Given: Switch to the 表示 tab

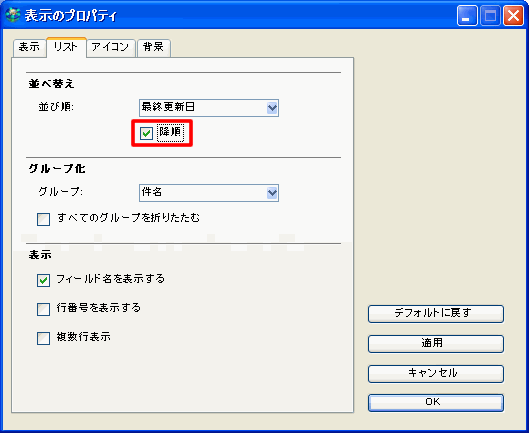Looking at the screenshot, I should (x=29, y=48).
